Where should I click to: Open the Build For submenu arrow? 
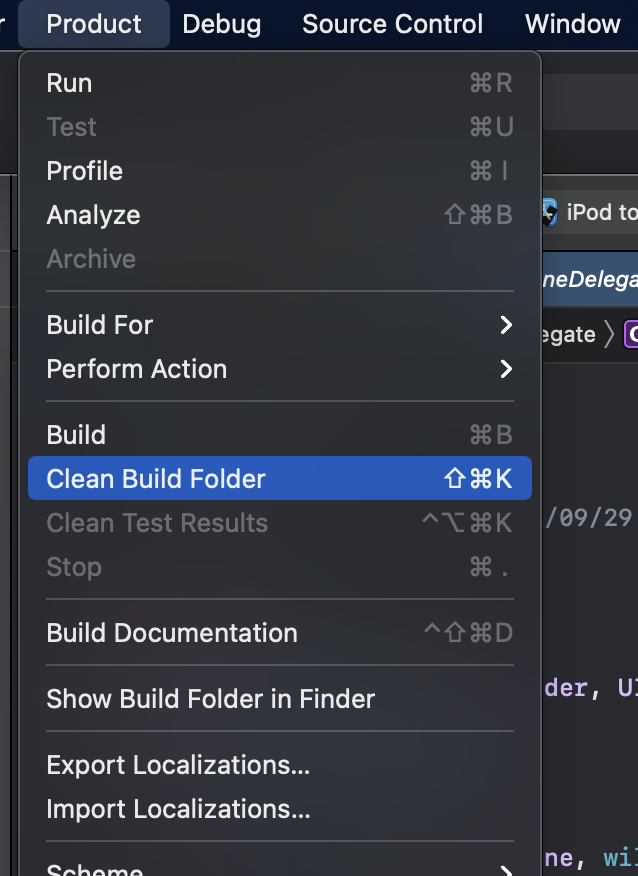pyautogui.click(x=506, y=325)
